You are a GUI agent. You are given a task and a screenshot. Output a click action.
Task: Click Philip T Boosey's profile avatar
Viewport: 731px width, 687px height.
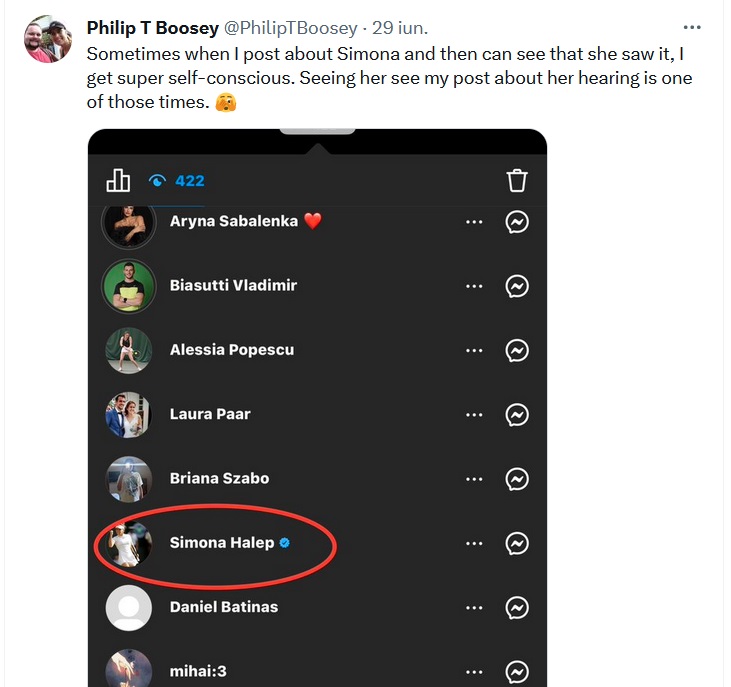pyautogui.click(x=47, y=40)
